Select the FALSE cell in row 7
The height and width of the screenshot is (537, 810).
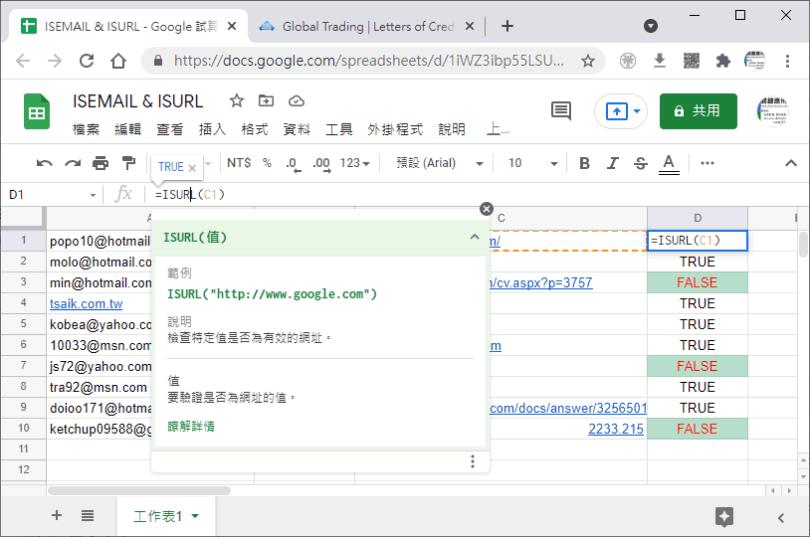[697, 366]
